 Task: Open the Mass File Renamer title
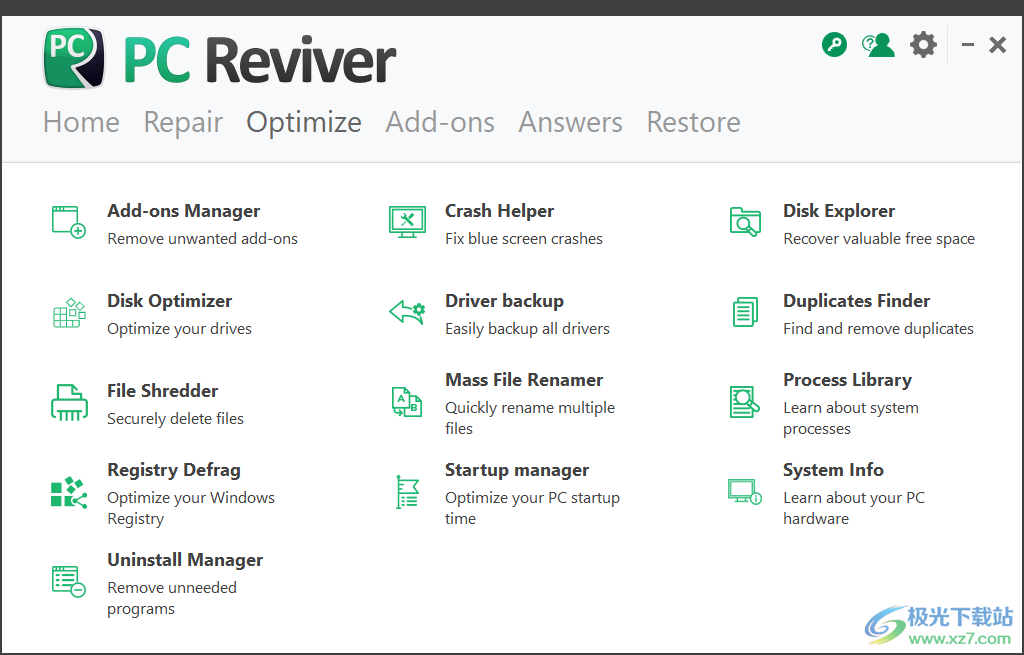[524, 380]
